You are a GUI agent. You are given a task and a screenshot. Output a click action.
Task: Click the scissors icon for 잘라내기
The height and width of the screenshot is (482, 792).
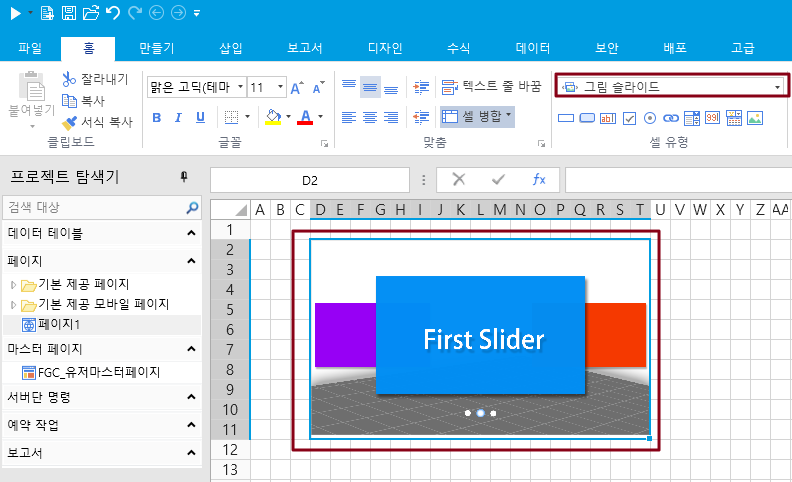click(68, 79)
